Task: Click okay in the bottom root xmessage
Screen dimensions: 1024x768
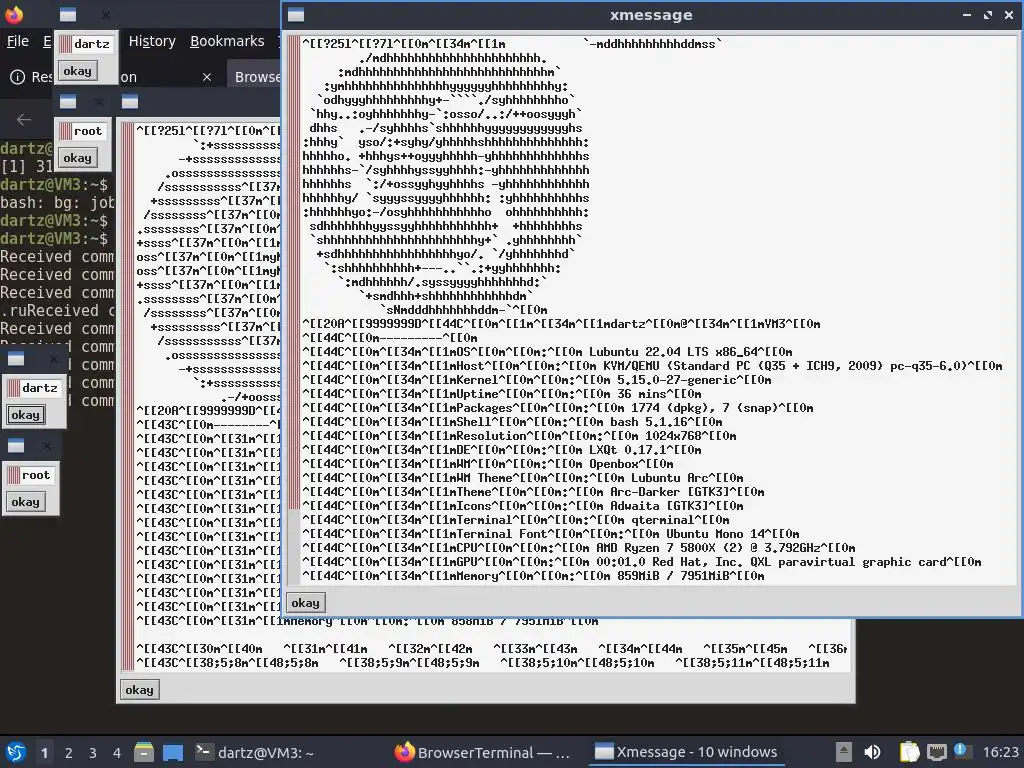Action: (25, 502)
